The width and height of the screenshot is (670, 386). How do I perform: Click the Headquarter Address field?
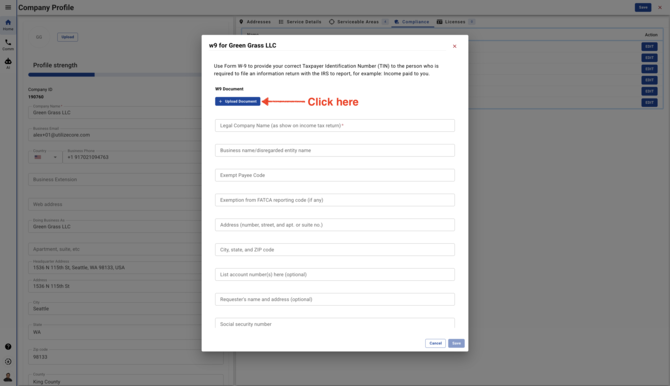(115, 267)
